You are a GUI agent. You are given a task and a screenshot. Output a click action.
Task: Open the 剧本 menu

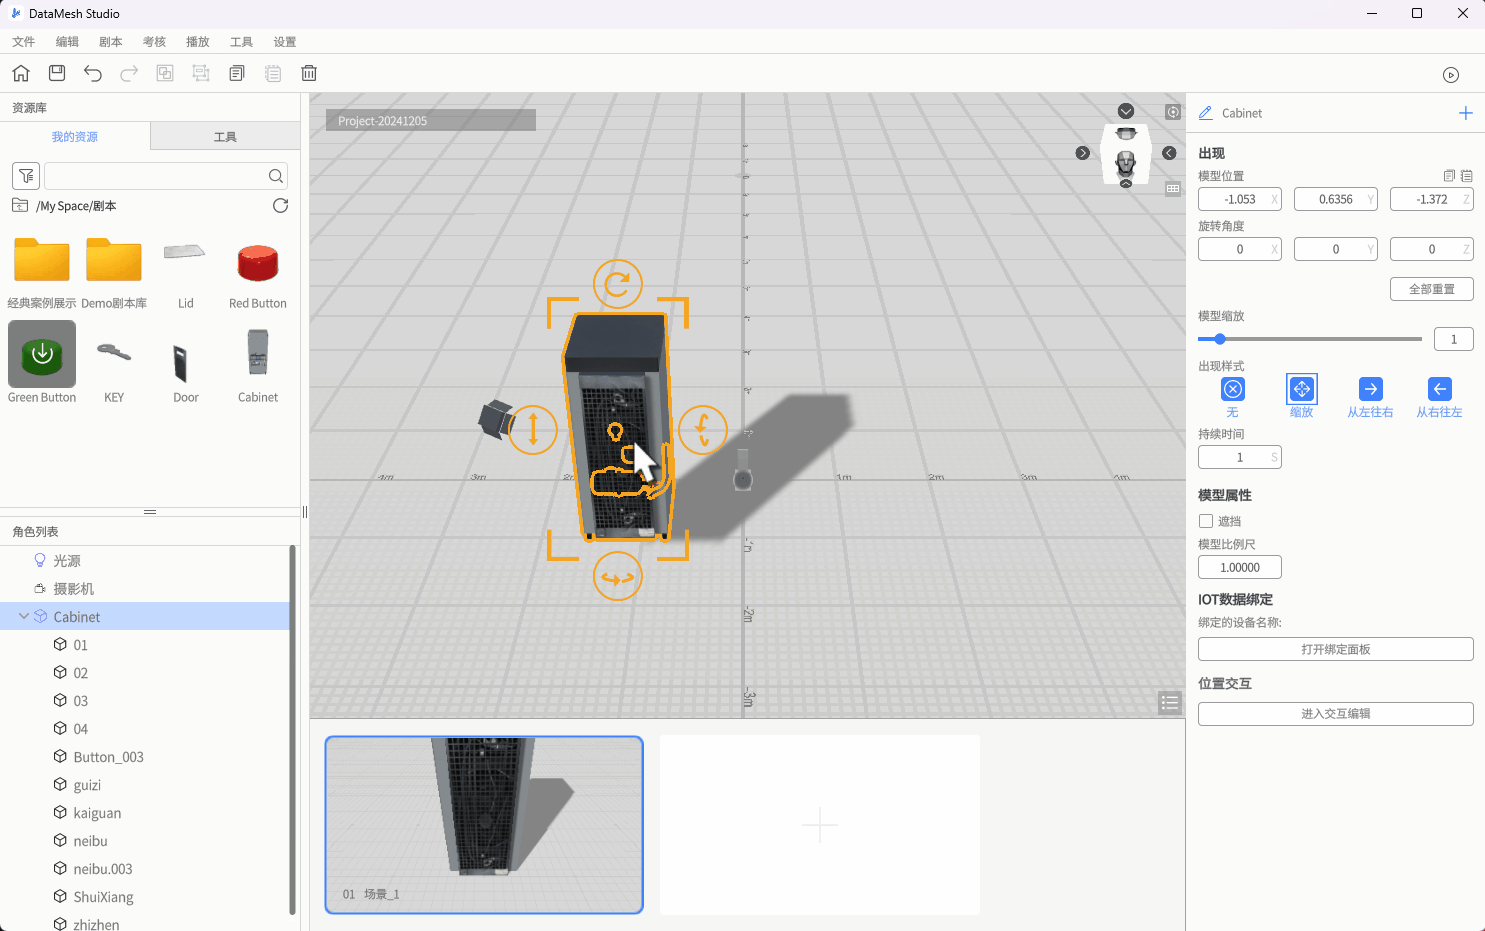click(x=111, y=42)
